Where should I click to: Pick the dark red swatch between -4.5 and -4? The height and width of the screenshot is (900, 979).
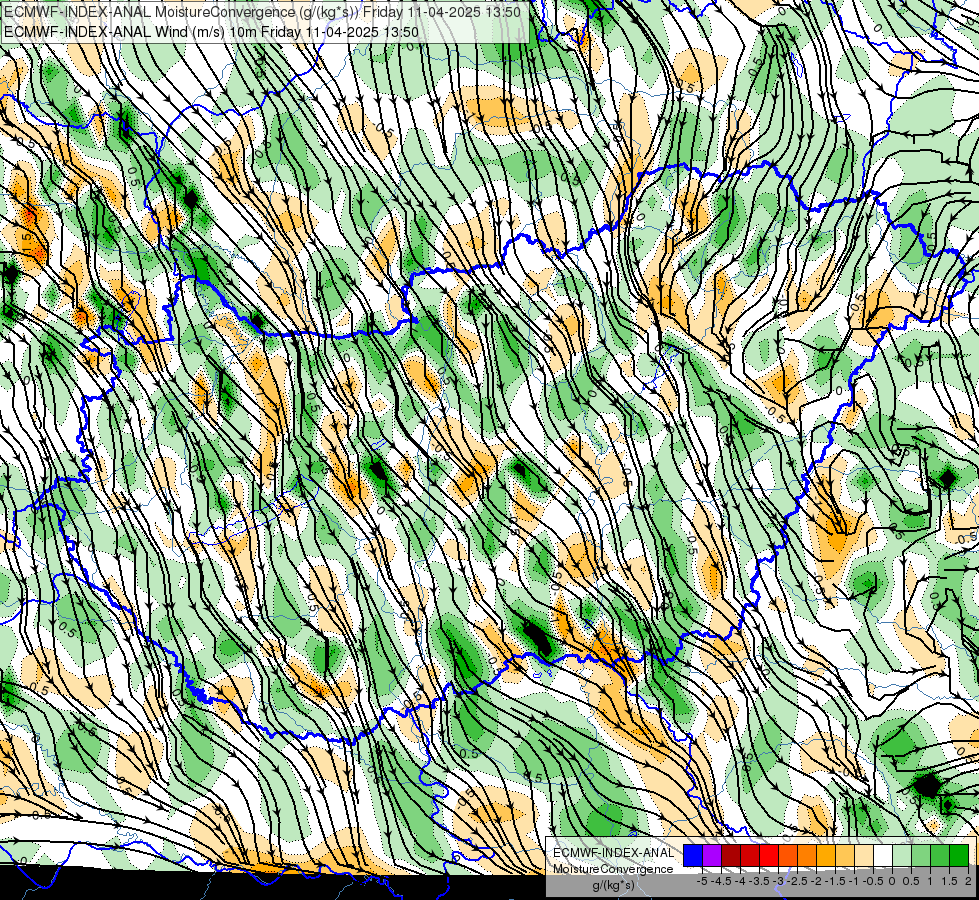coord(731,856)
